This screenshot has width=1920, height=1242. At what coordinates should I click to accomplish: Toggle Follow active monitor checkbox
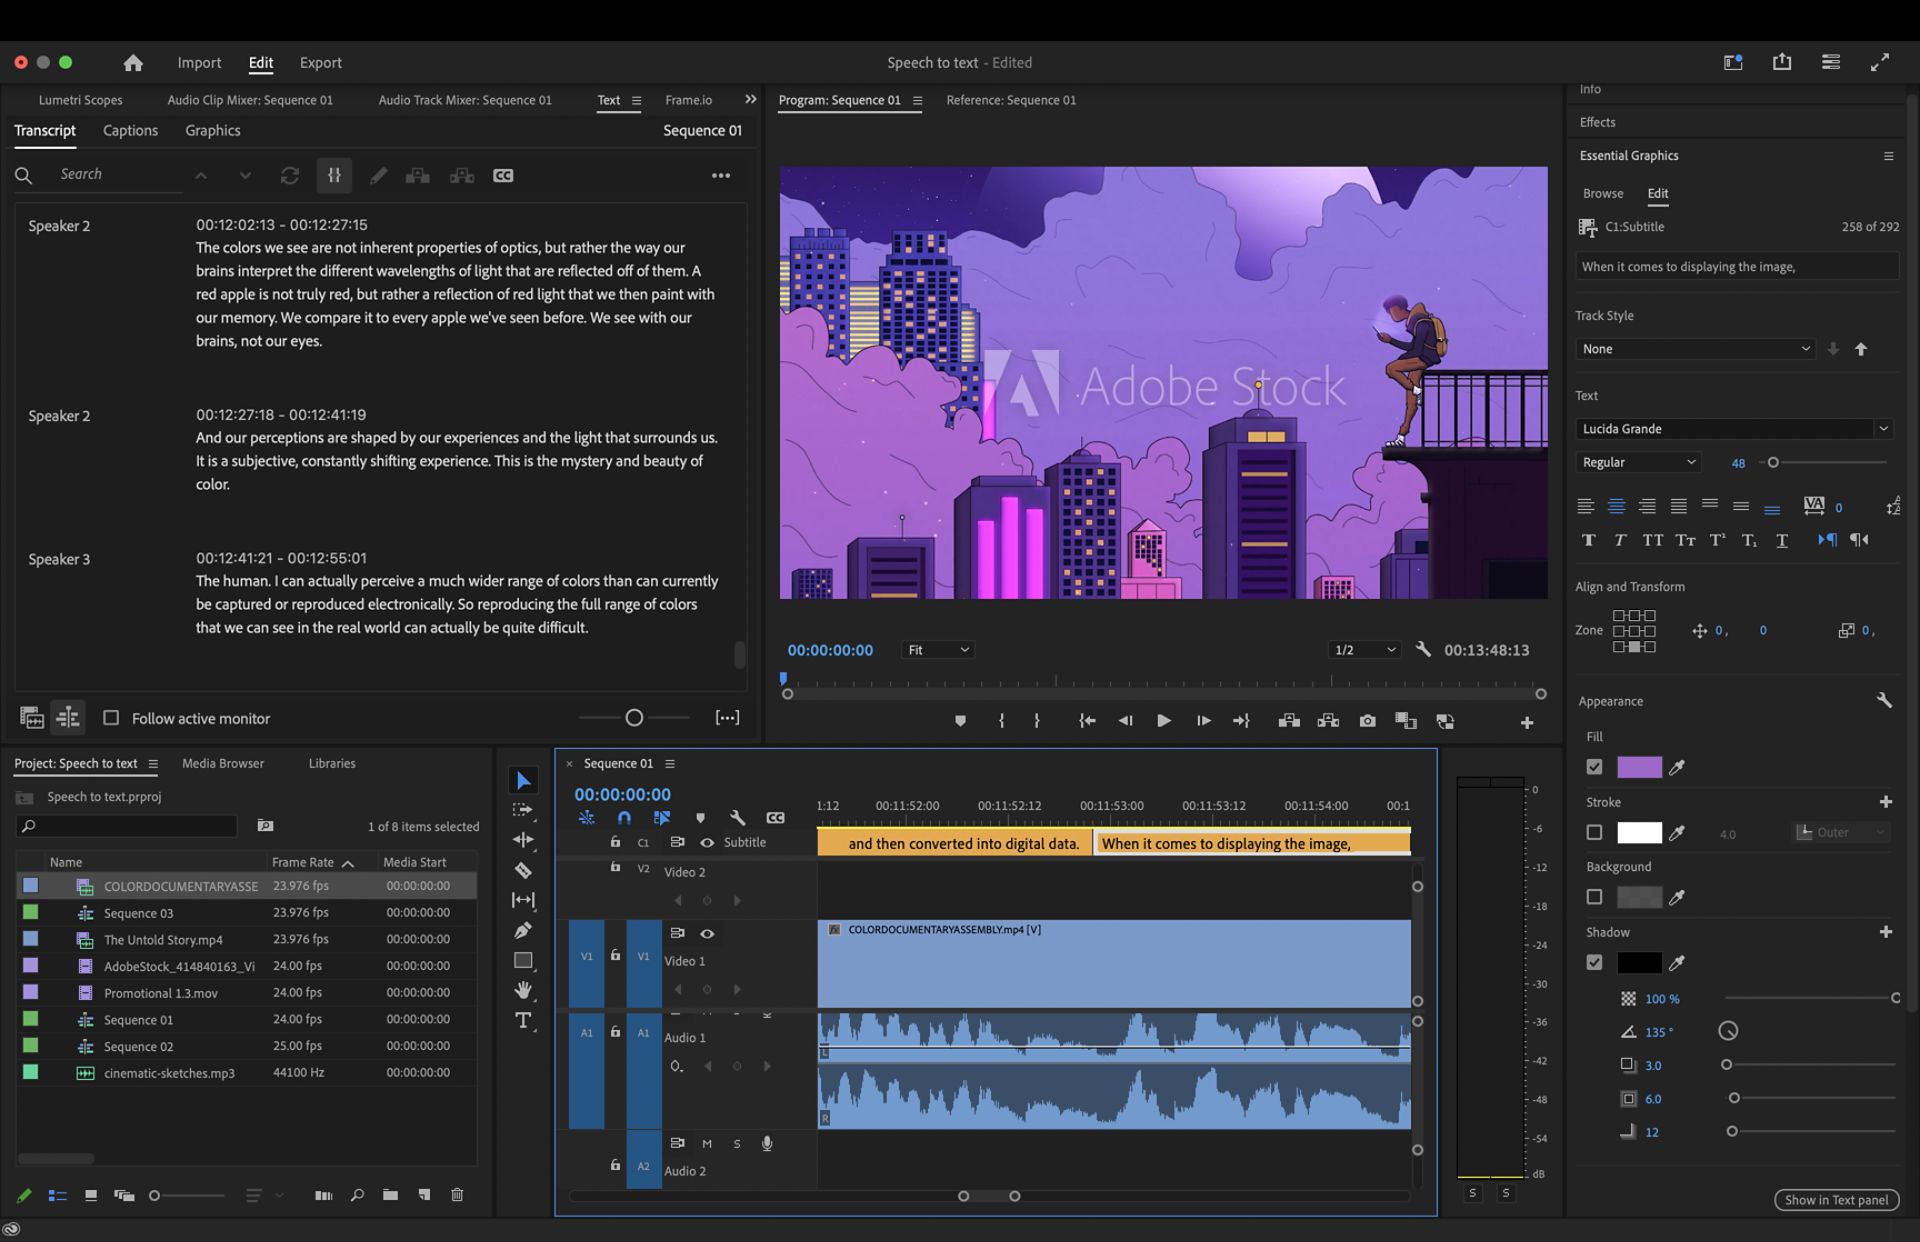(x=112, y=718)
